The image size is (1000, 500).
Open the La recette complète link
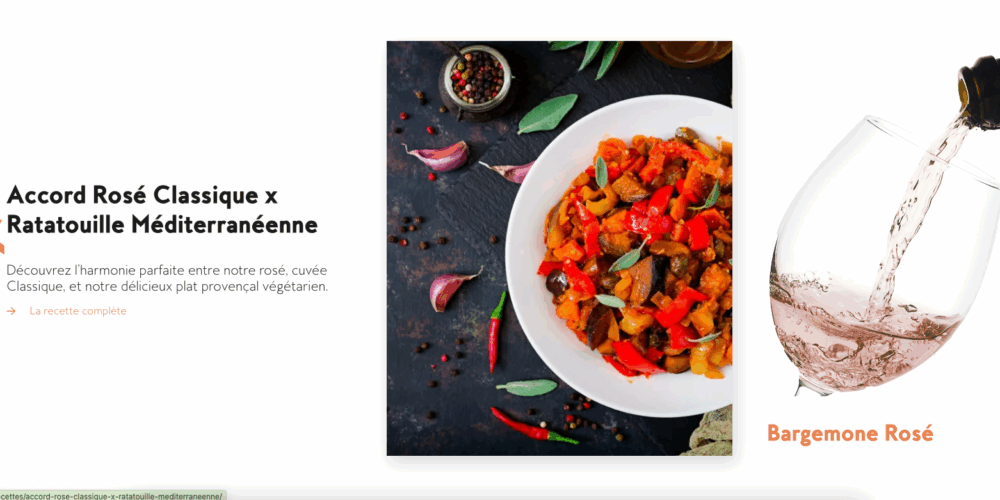[x=78, y=311]
